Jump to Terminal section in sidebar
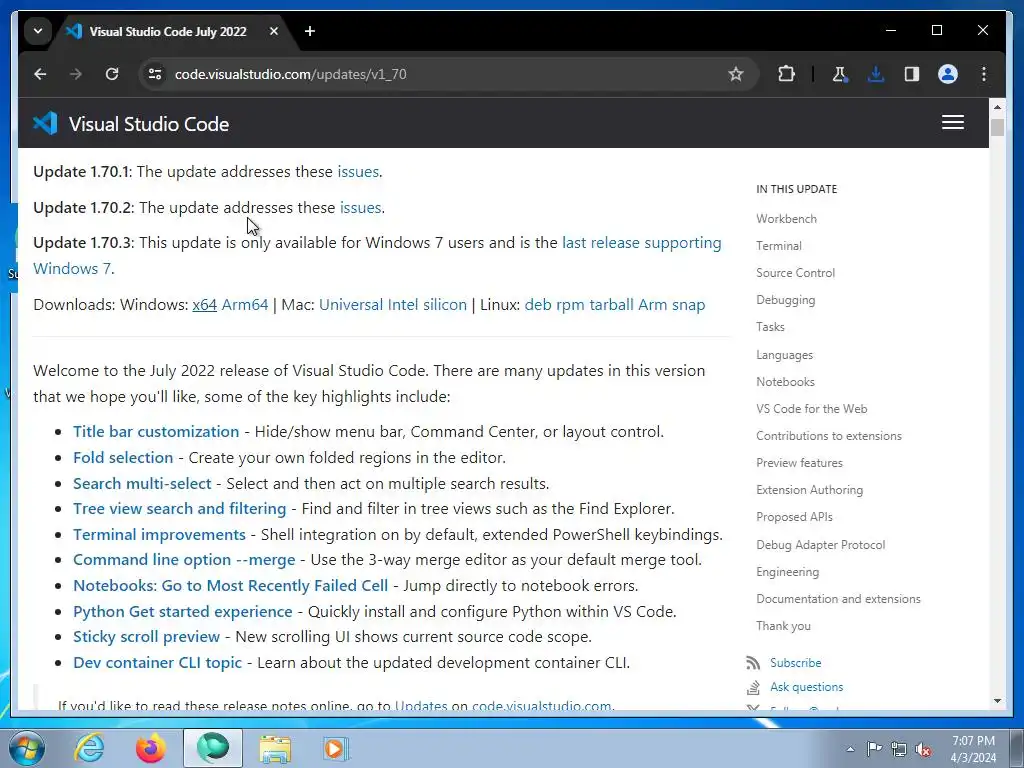This screenshot has height=768, width=1024. pyautogui.click(x=778, y=246)
